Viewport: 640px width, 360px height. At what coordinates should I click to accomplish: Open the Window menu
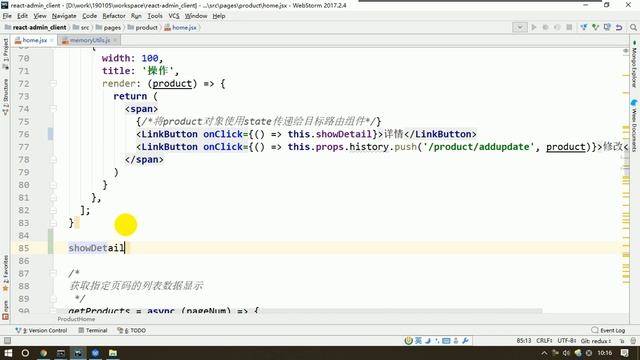click(196, 16)
